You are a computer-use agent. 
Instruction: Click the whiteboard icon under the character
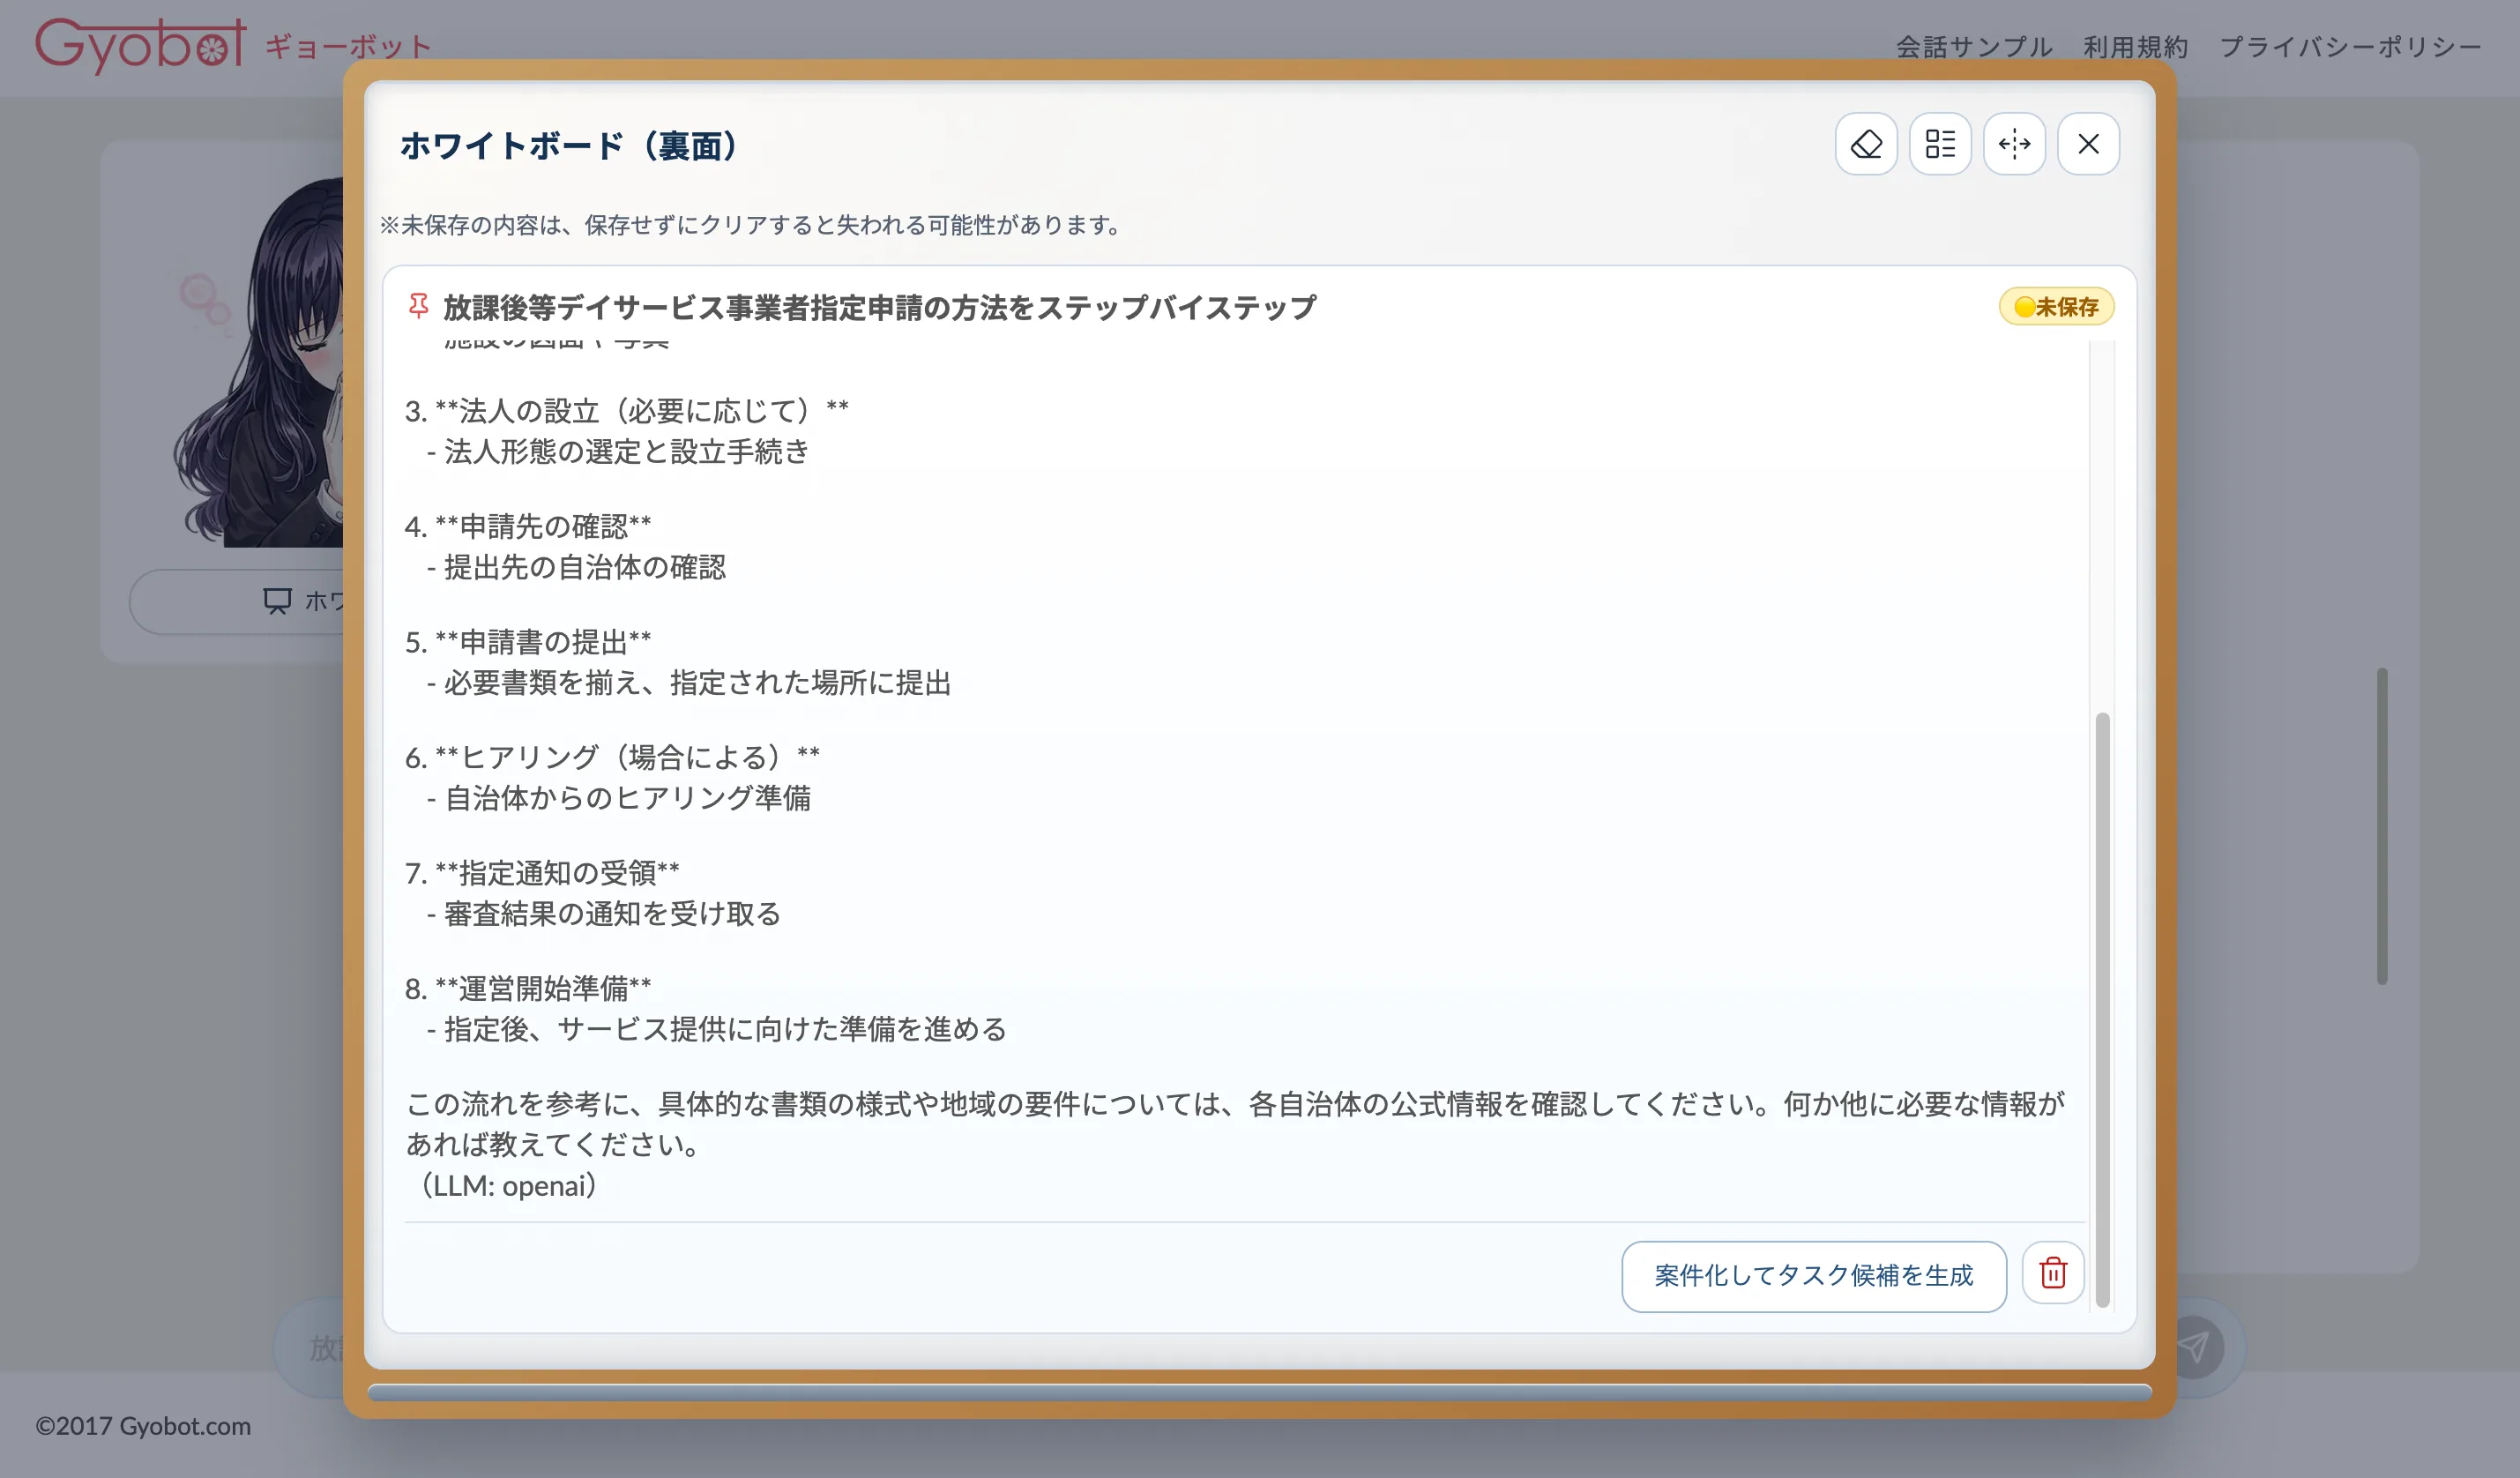pyautogui.click(x=277, y=601)
